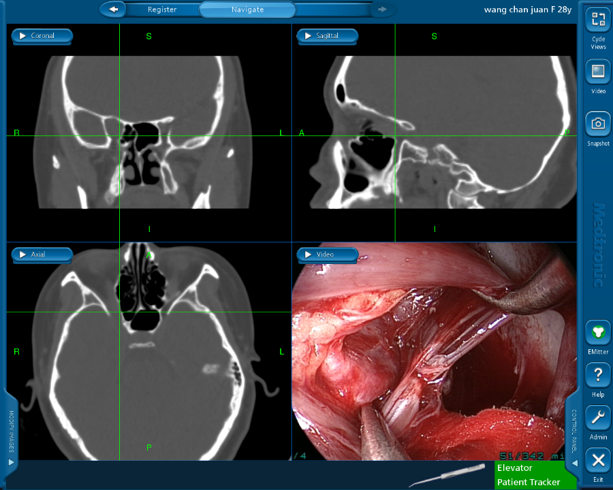This screenshot has width=613, height=490.
Task: Switch to the Register tab
Action: click(162, 9)
